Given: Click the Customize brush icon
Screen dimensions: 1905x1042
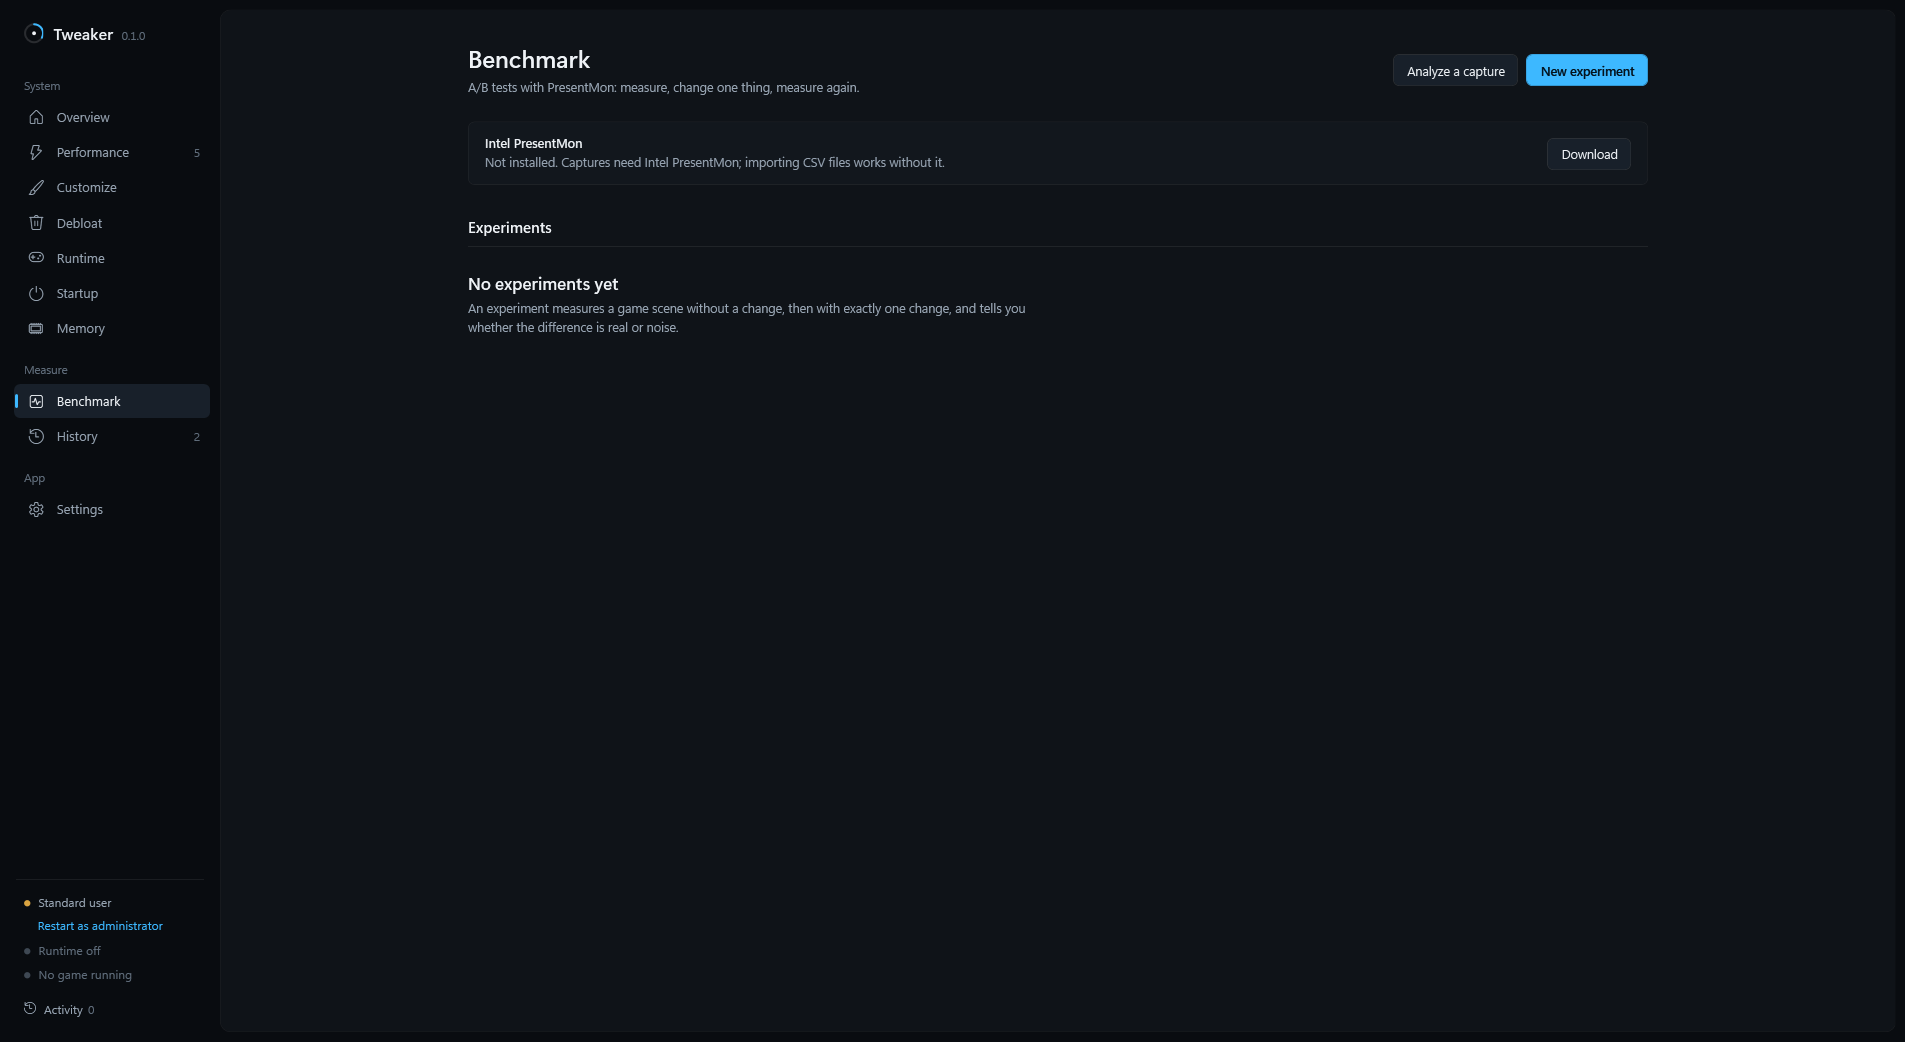Looking at the screenshot, I should tap(36, 187).
